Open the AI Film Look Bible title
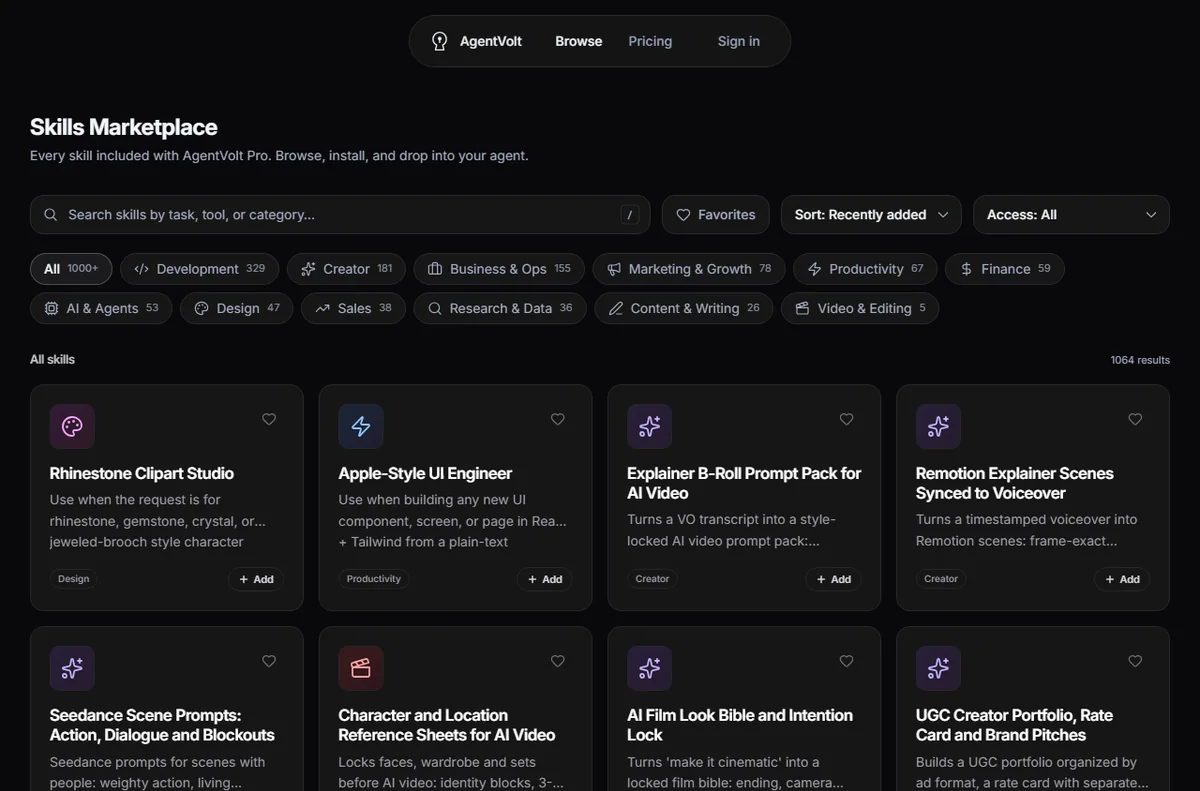Image resolution: width=1200 pixels, height=791 pixels. 740,725
